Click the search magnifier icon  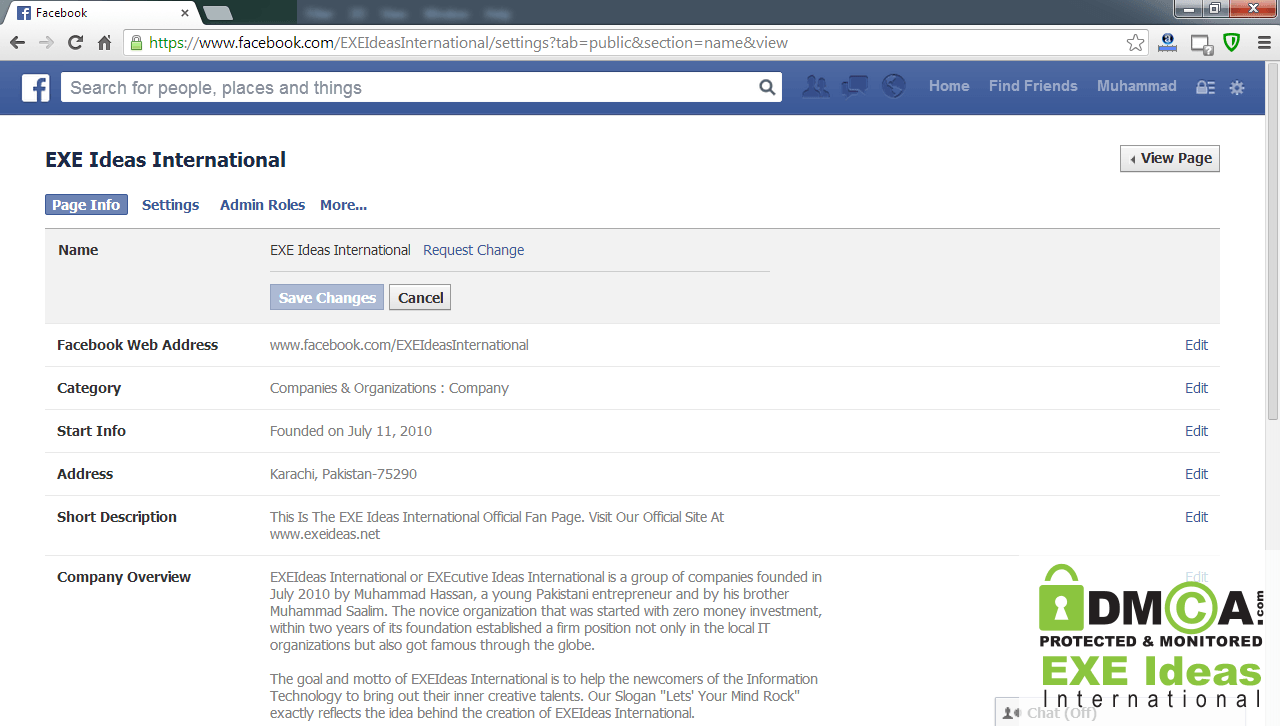click(767, 88)
